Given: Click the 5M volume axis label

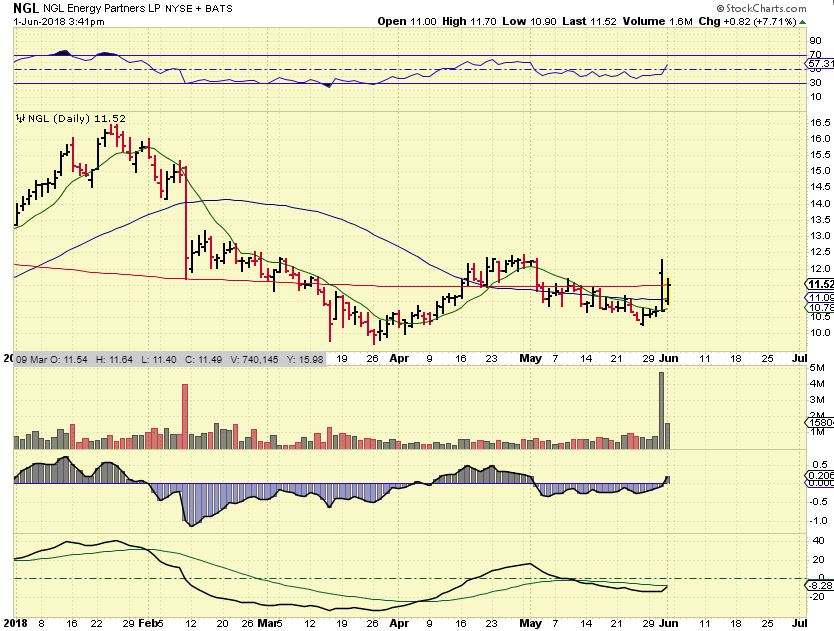Looking at the screenshot, I should 817,368.
